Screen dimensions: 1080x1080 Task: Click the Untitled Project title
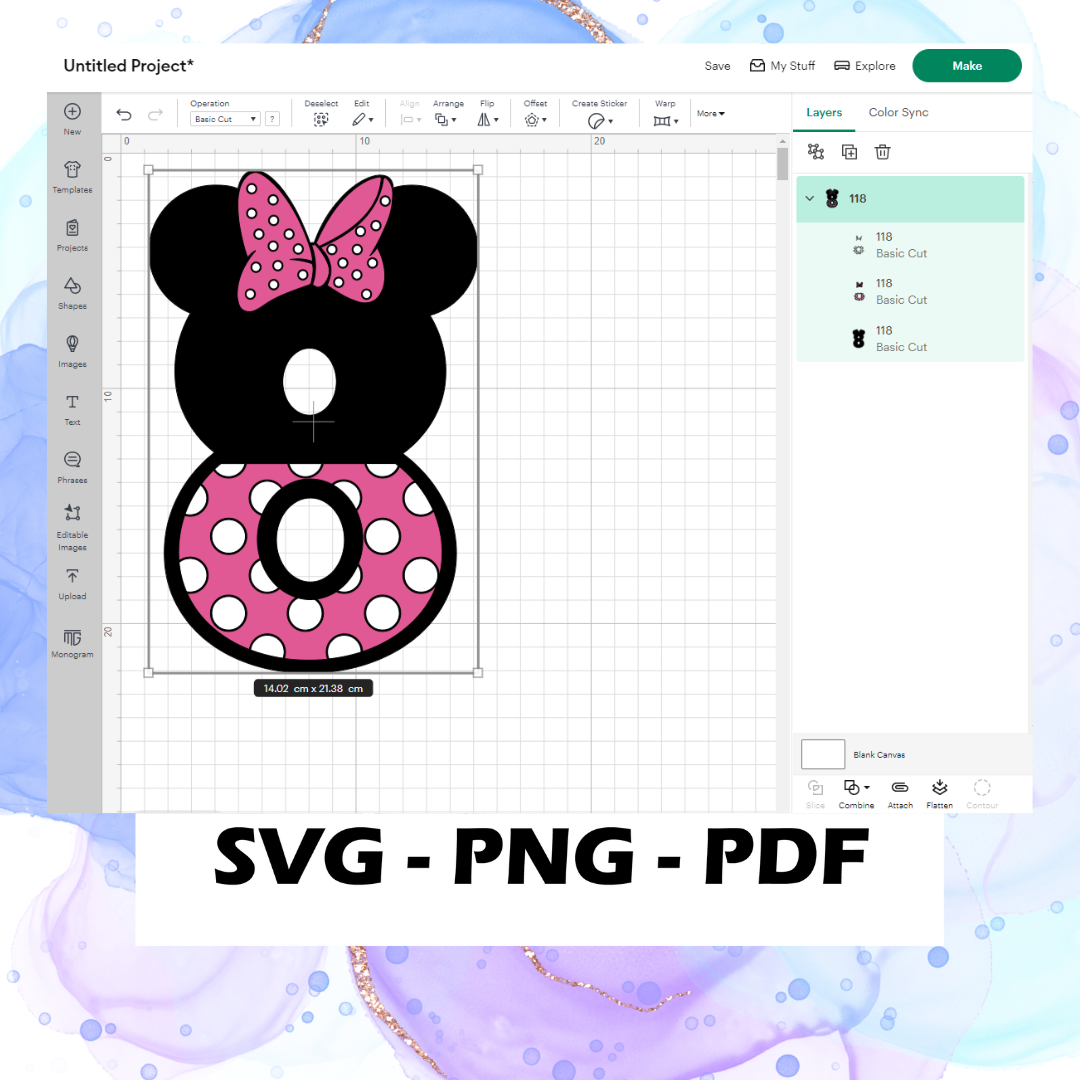click(128, 65)
